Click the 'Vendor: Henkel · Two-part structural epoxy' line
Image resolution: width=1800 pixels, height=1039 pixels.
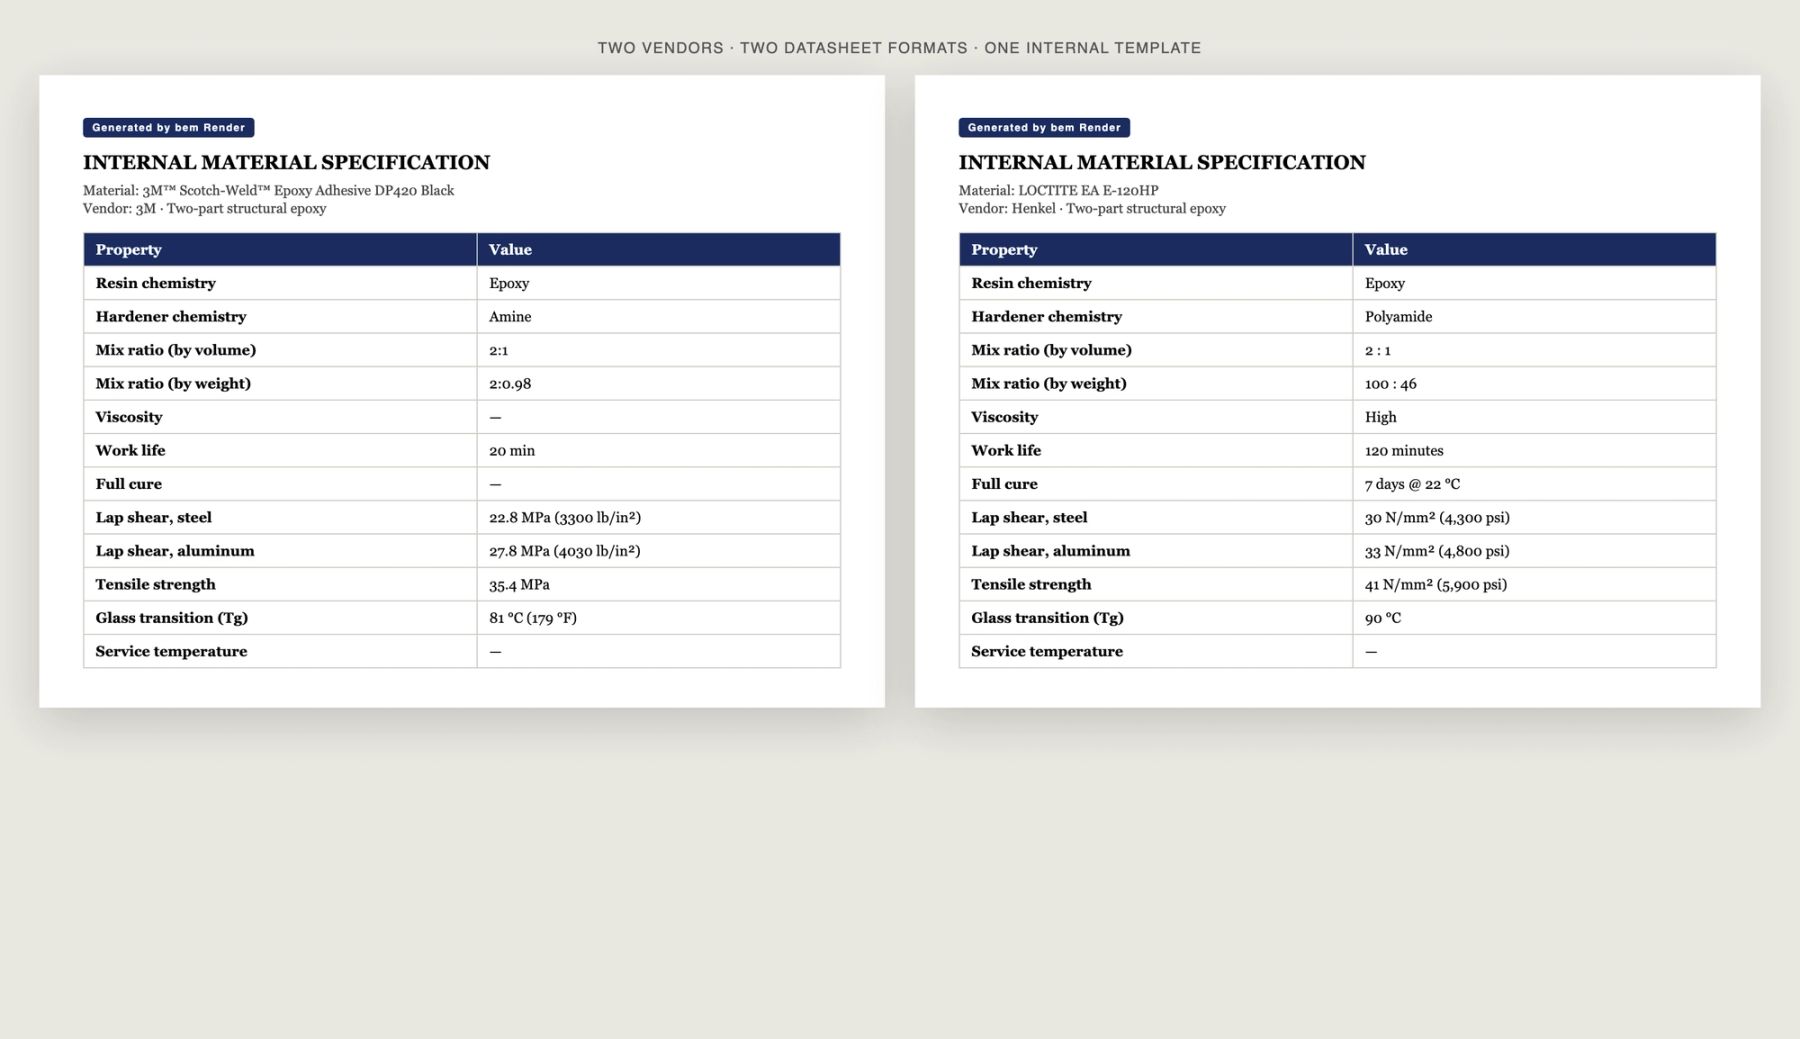1092,208
